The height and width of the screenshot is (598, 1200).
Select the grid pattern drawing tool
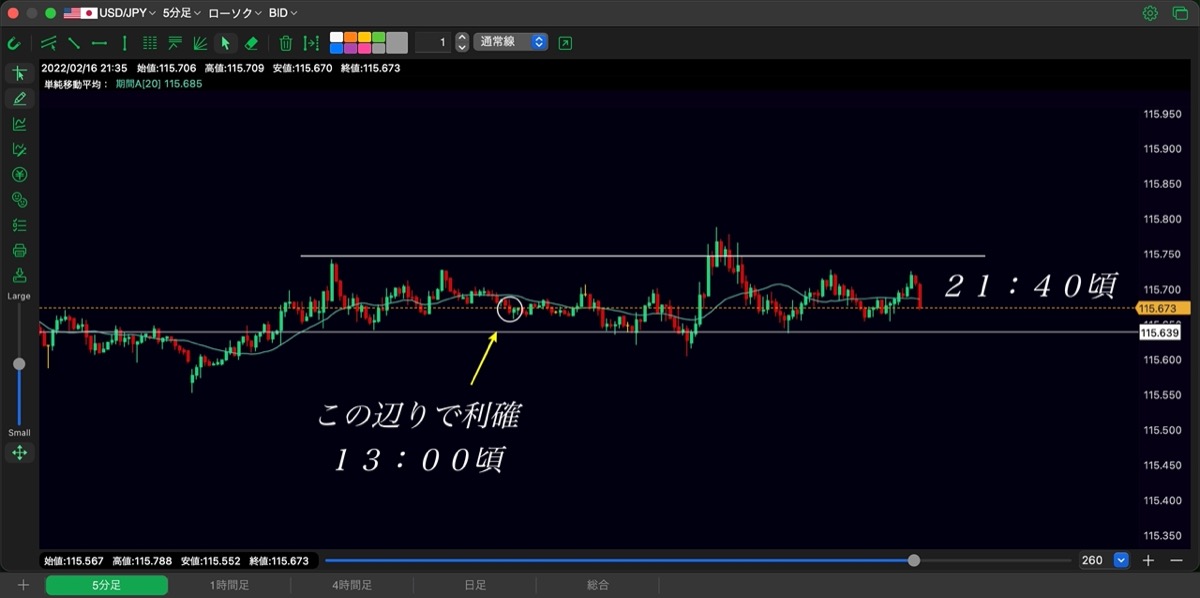150,43
